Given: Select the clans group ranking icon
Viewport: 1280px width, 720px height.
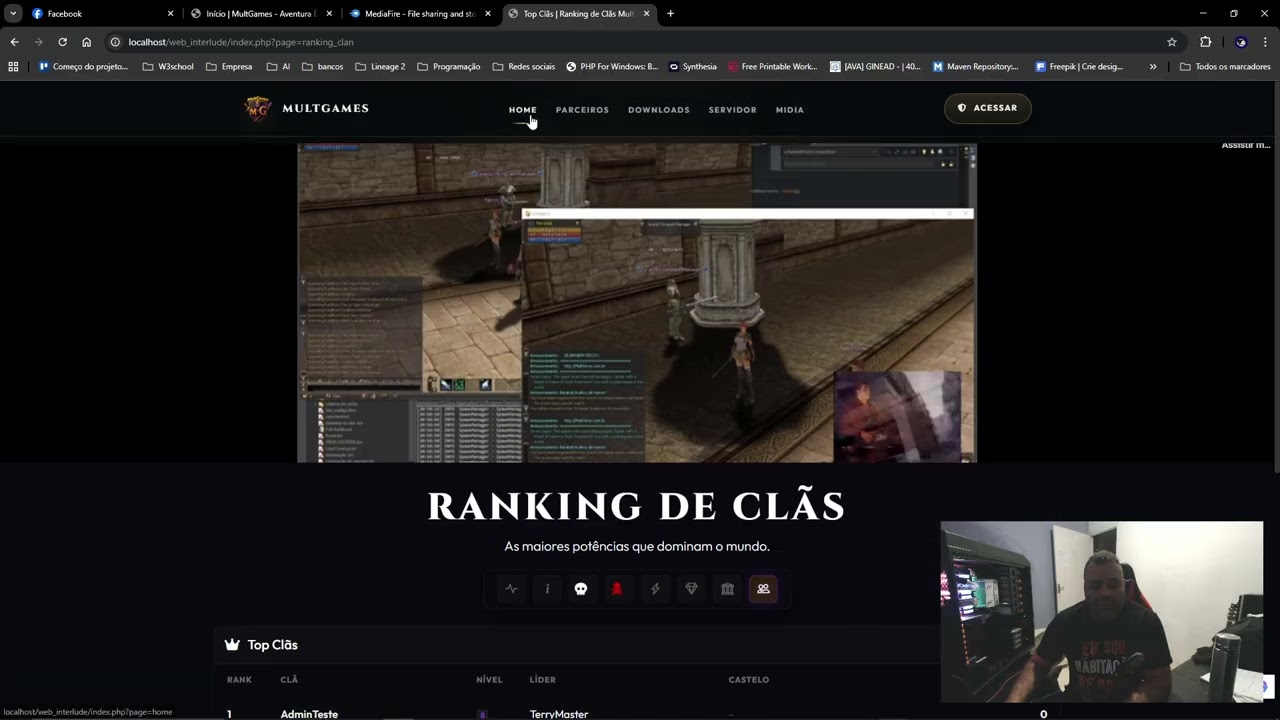Looking at the screenshot, I should 763,589.
